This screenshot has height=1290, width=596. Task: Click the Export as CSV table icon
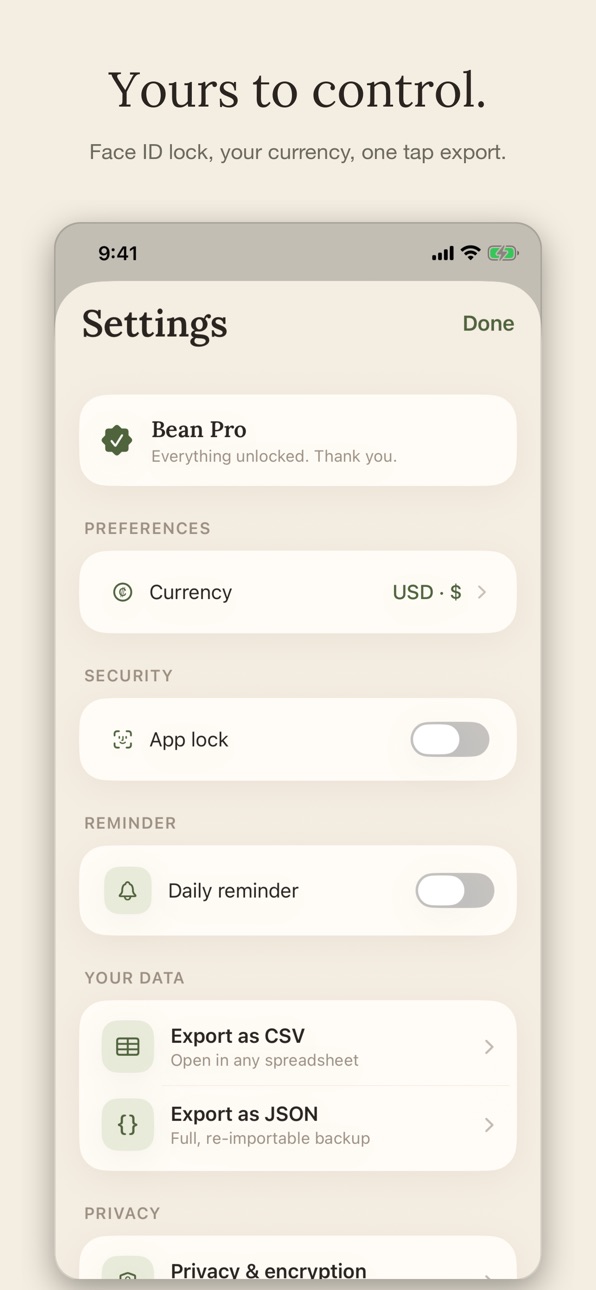click(x=128, y=1047)
